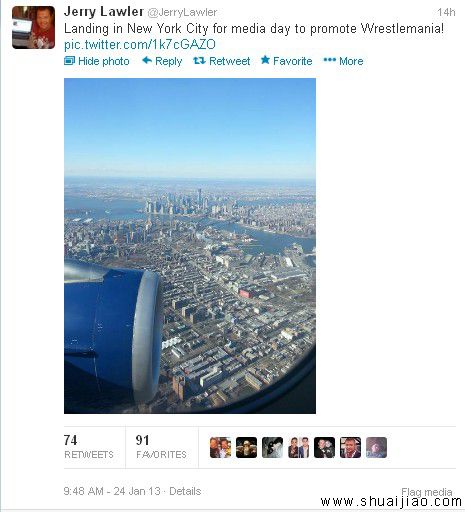This screenshot has height=512, width=465.
Task: Click the Favorite star icon
Action: tap(265, 60)
